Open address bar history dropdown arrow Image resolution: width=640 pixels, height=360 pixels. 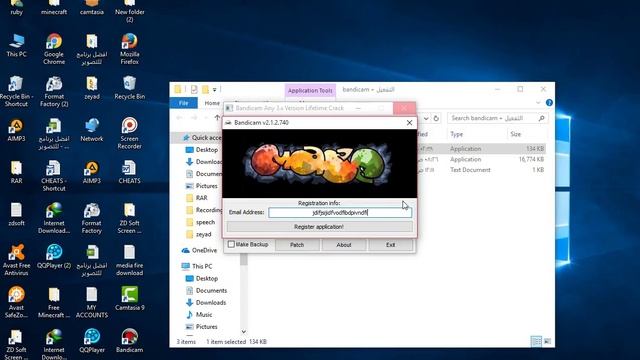[x=426, y=118]
